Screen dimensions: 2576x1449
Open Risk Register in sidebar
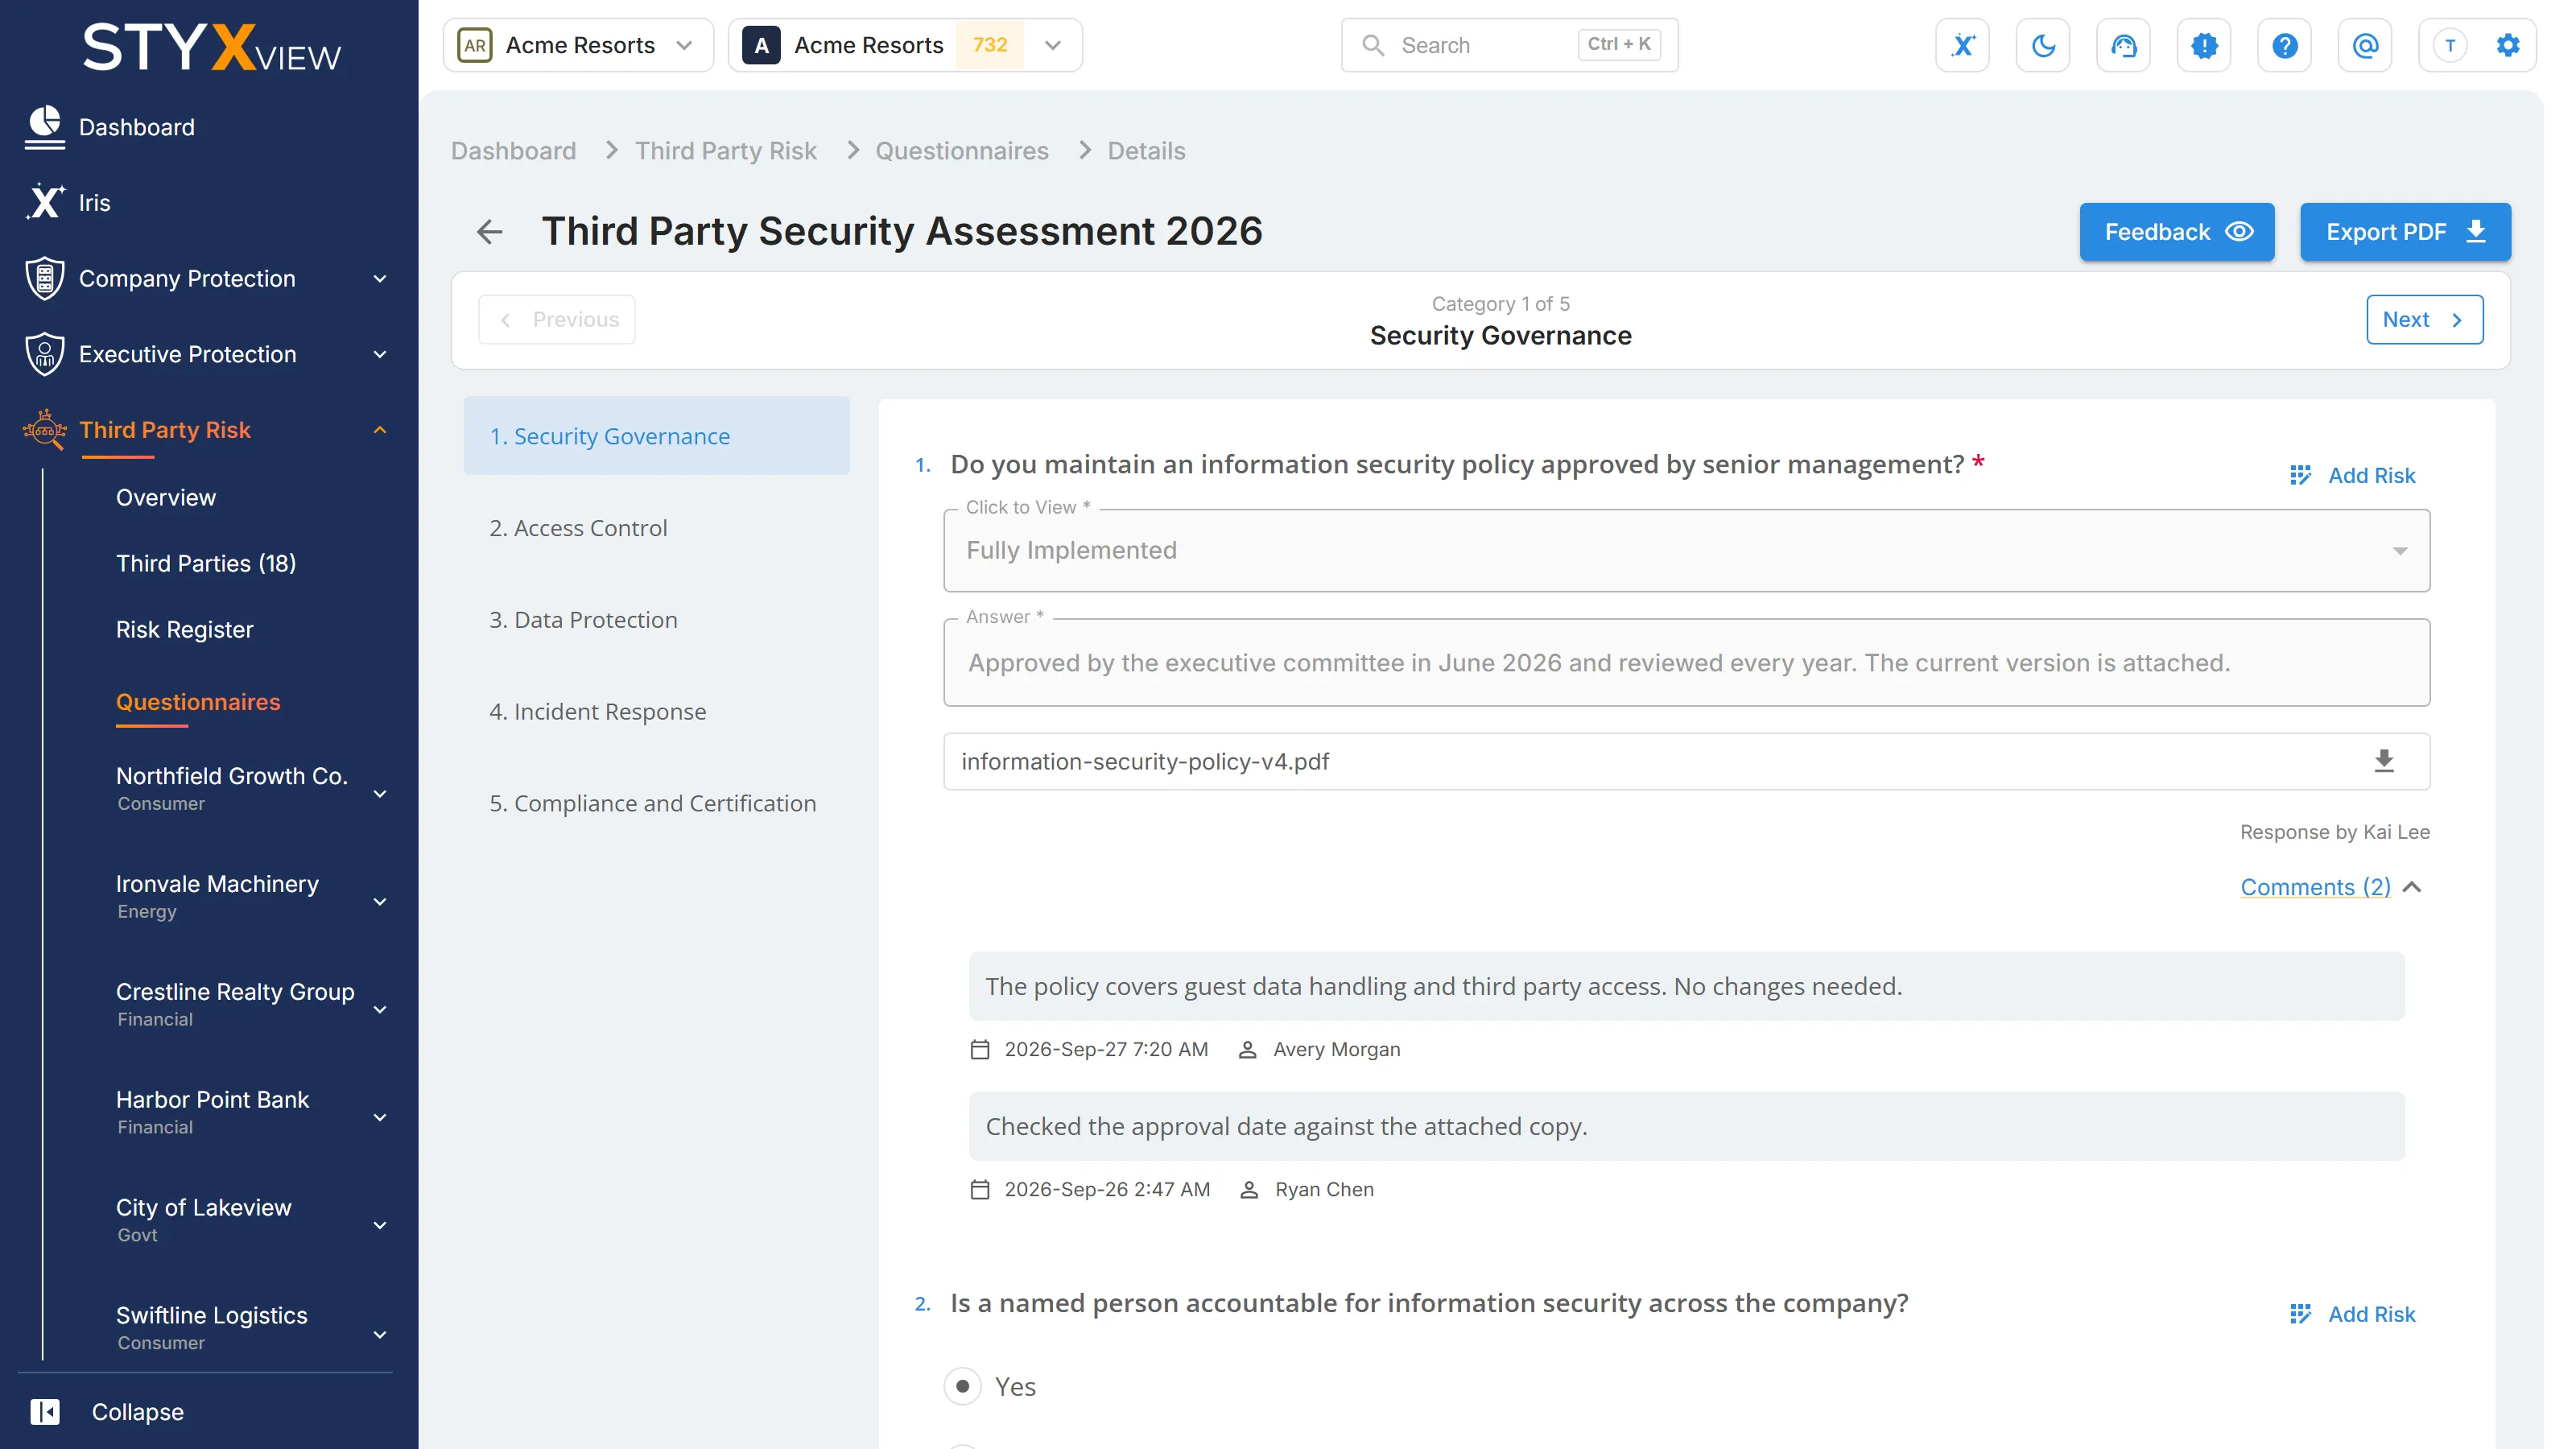pos(184,630)
